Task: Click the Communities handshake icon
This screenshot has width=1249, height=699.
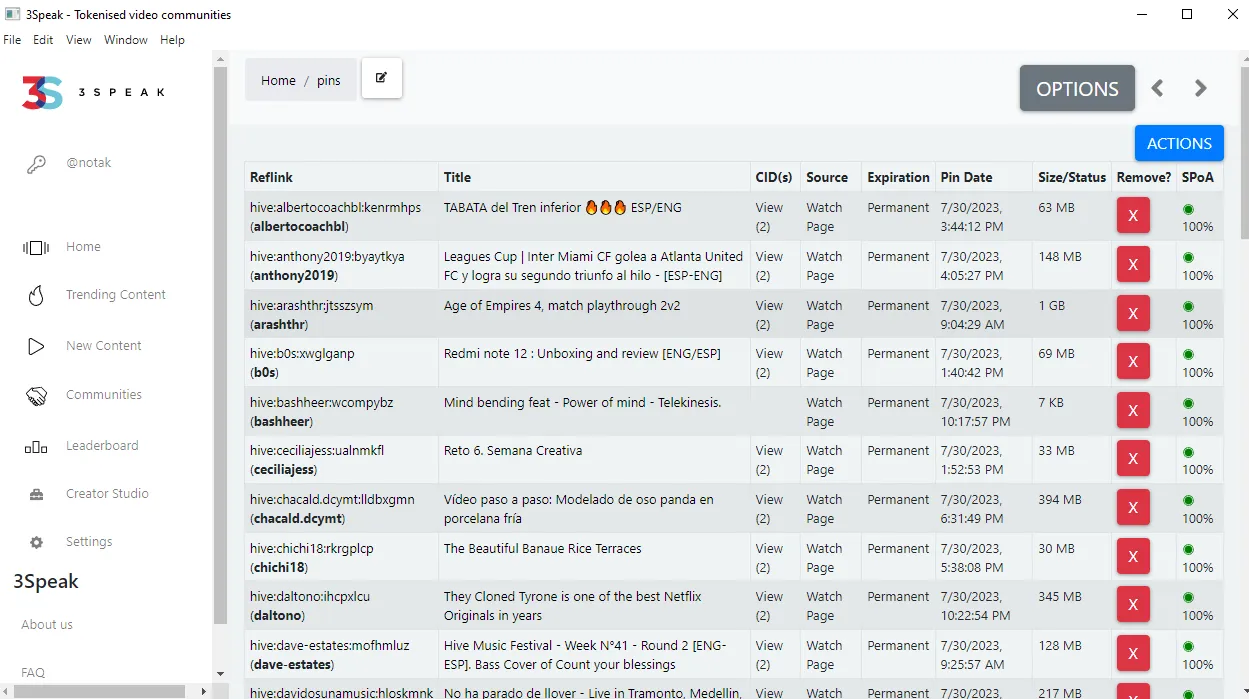Action: click(36, 396)
